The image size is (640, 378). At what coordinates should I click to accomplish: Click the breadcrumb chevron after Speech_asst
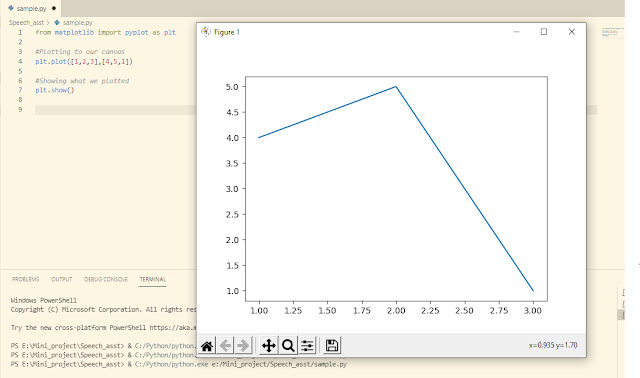(x=48, y=22)
